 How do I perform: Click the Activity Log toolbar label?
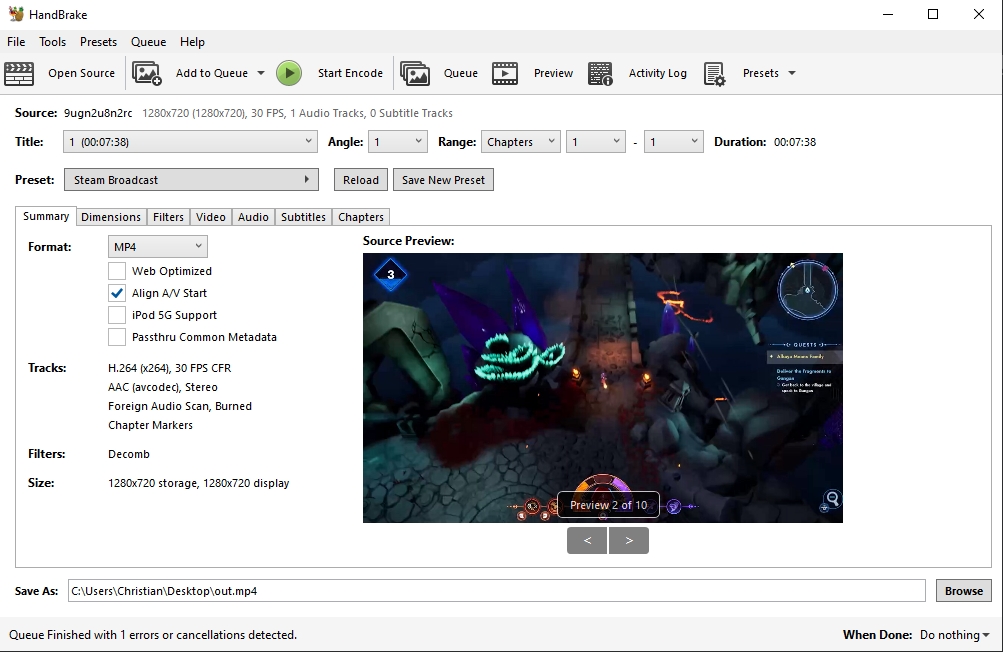[x=658, y=73]
